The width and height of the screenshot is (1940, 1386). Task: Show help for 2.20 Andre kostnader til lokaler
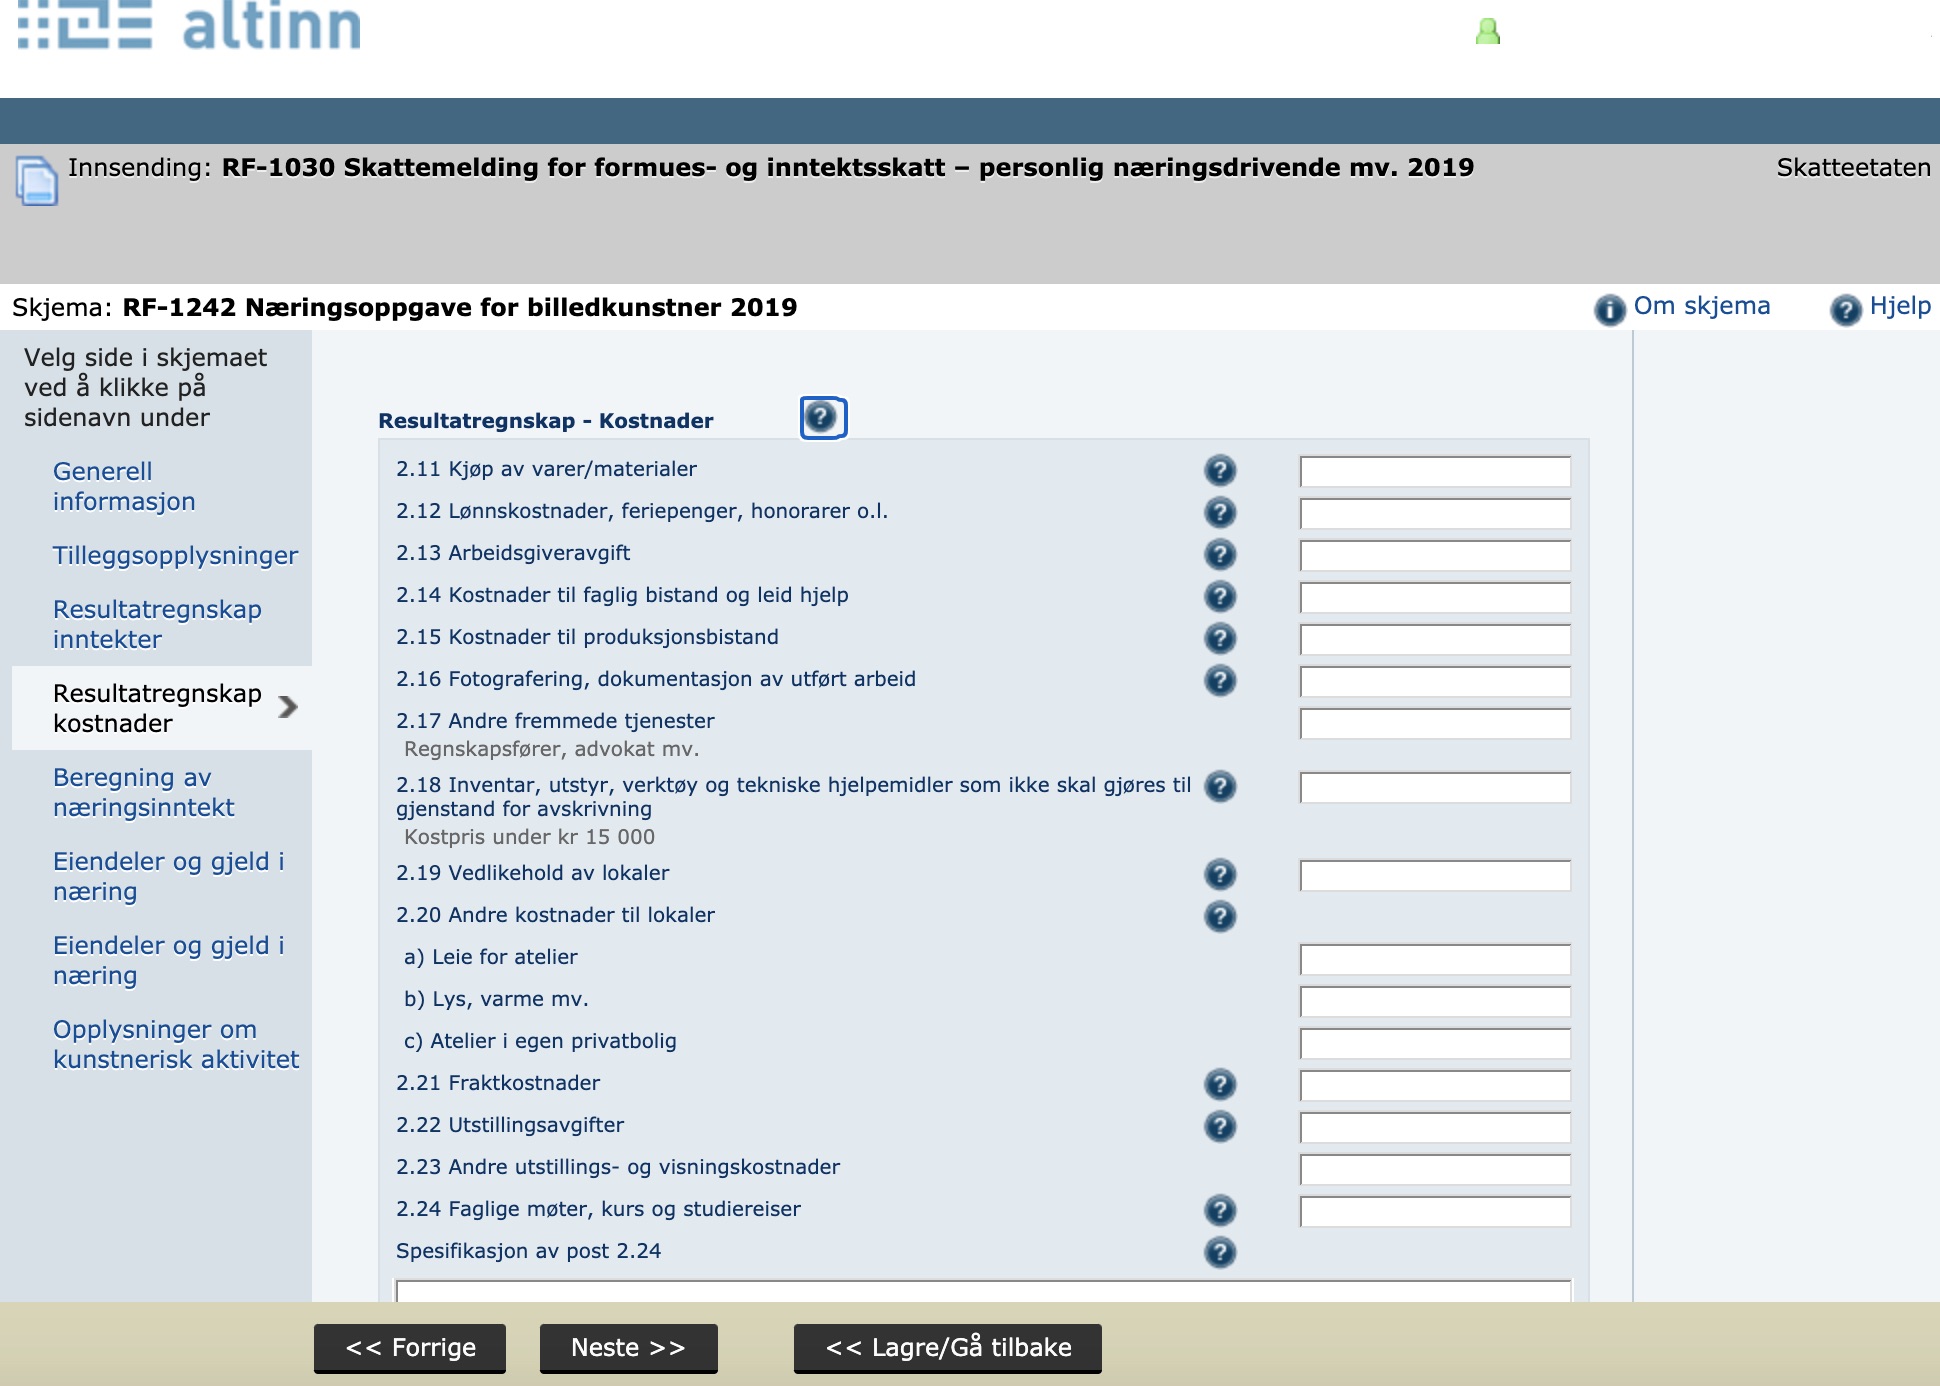[1219, 916]
